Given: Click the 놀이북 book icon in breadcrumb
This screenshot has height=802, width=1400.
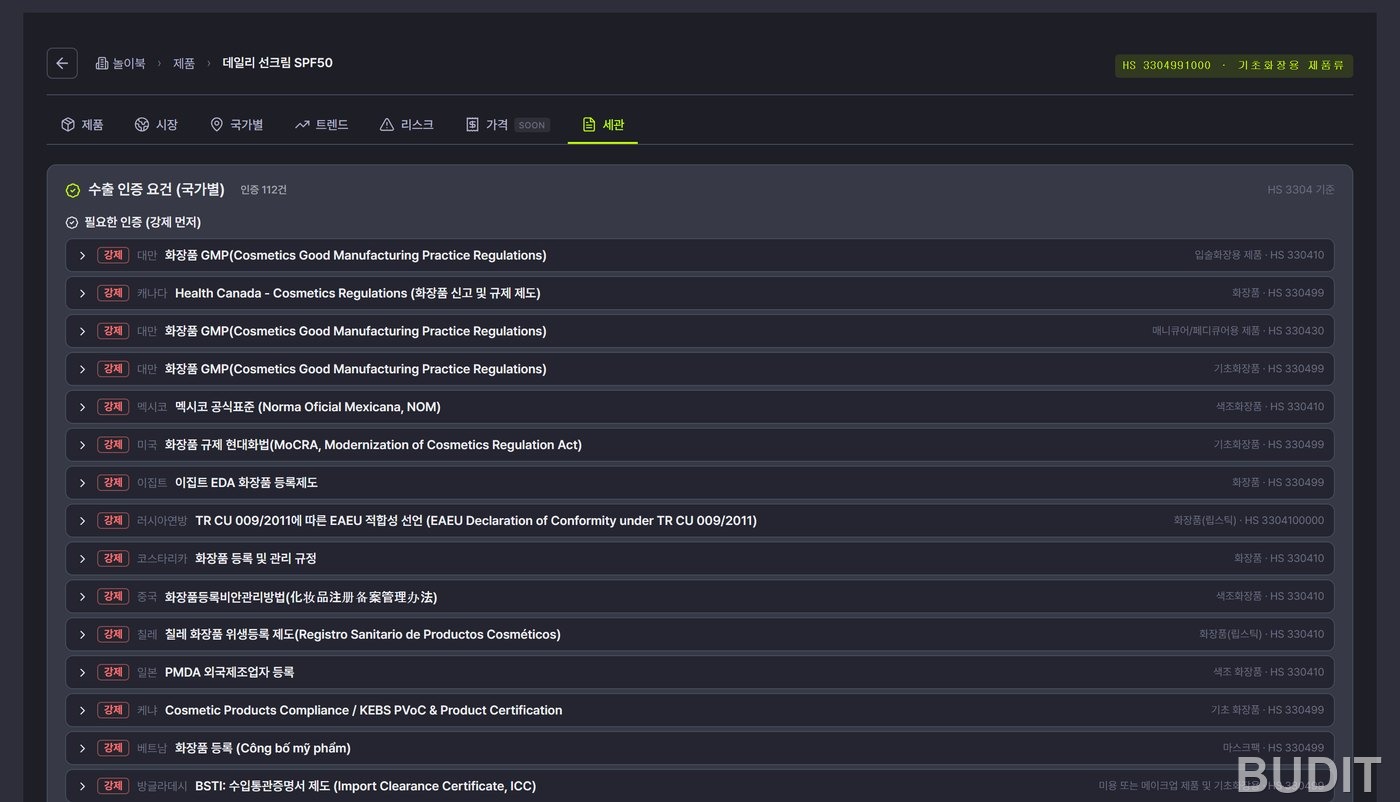Looking at the screenshot, I should coord(102,63).
